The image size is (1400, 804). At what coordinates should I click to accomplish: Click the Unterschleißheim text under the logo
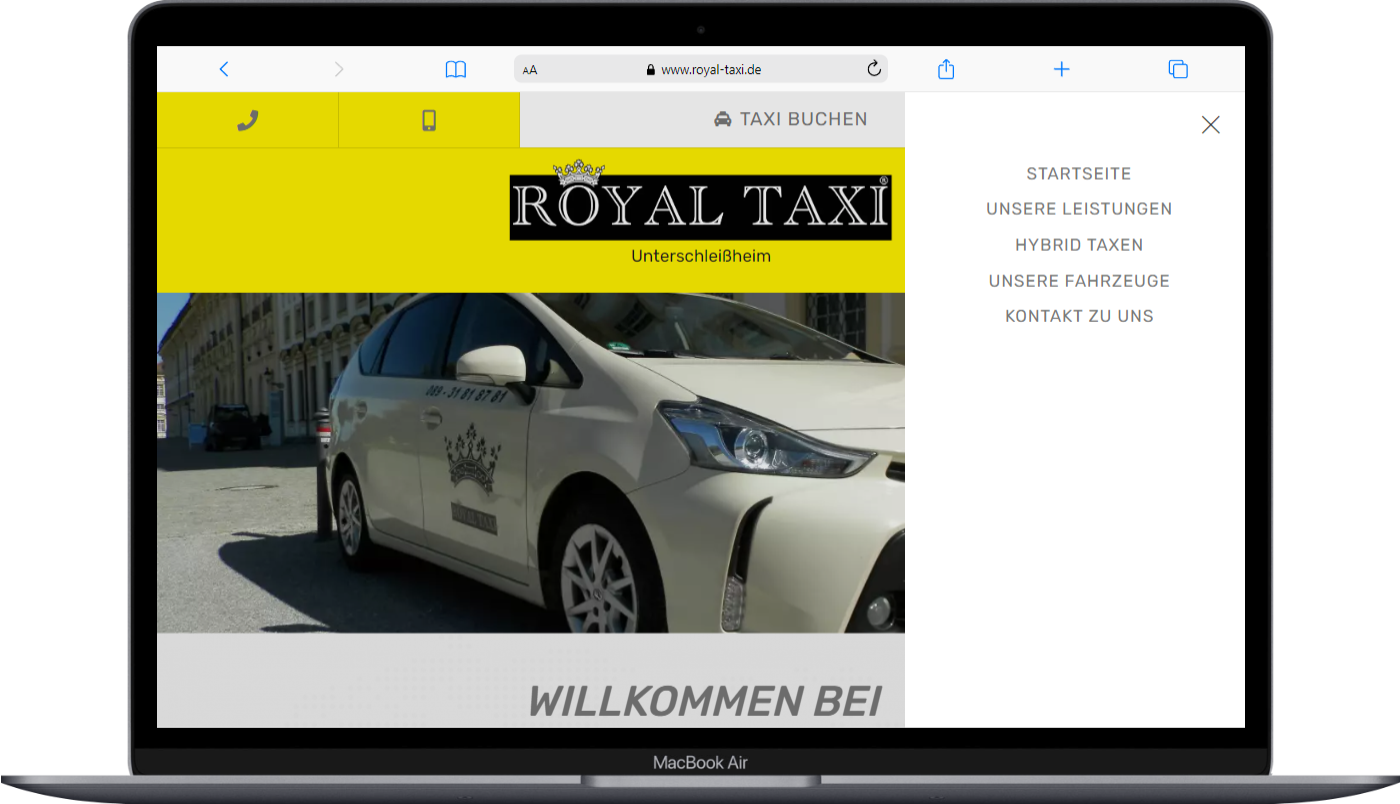point(701,256)
